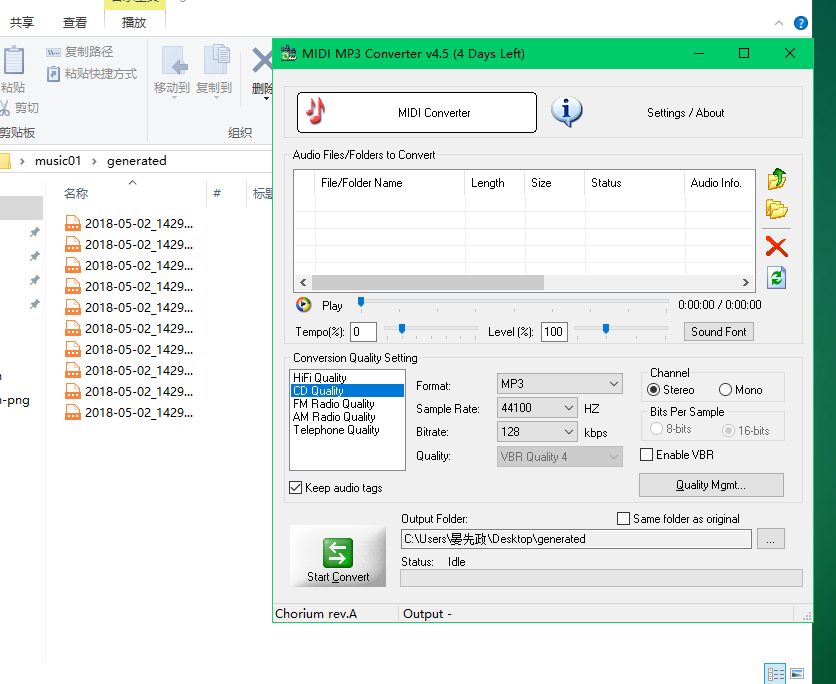Click the output folder browse ... button
The width and height of the screenshot is (836, 684).
pyautogui.click(x=770, y=539)
